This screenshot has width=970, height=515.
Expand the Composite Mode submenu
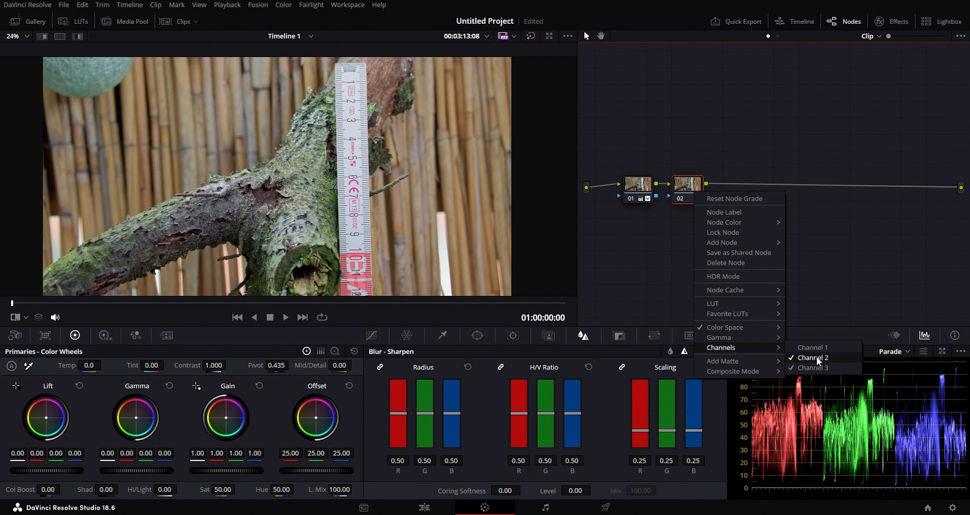click(x=740, y=371)
